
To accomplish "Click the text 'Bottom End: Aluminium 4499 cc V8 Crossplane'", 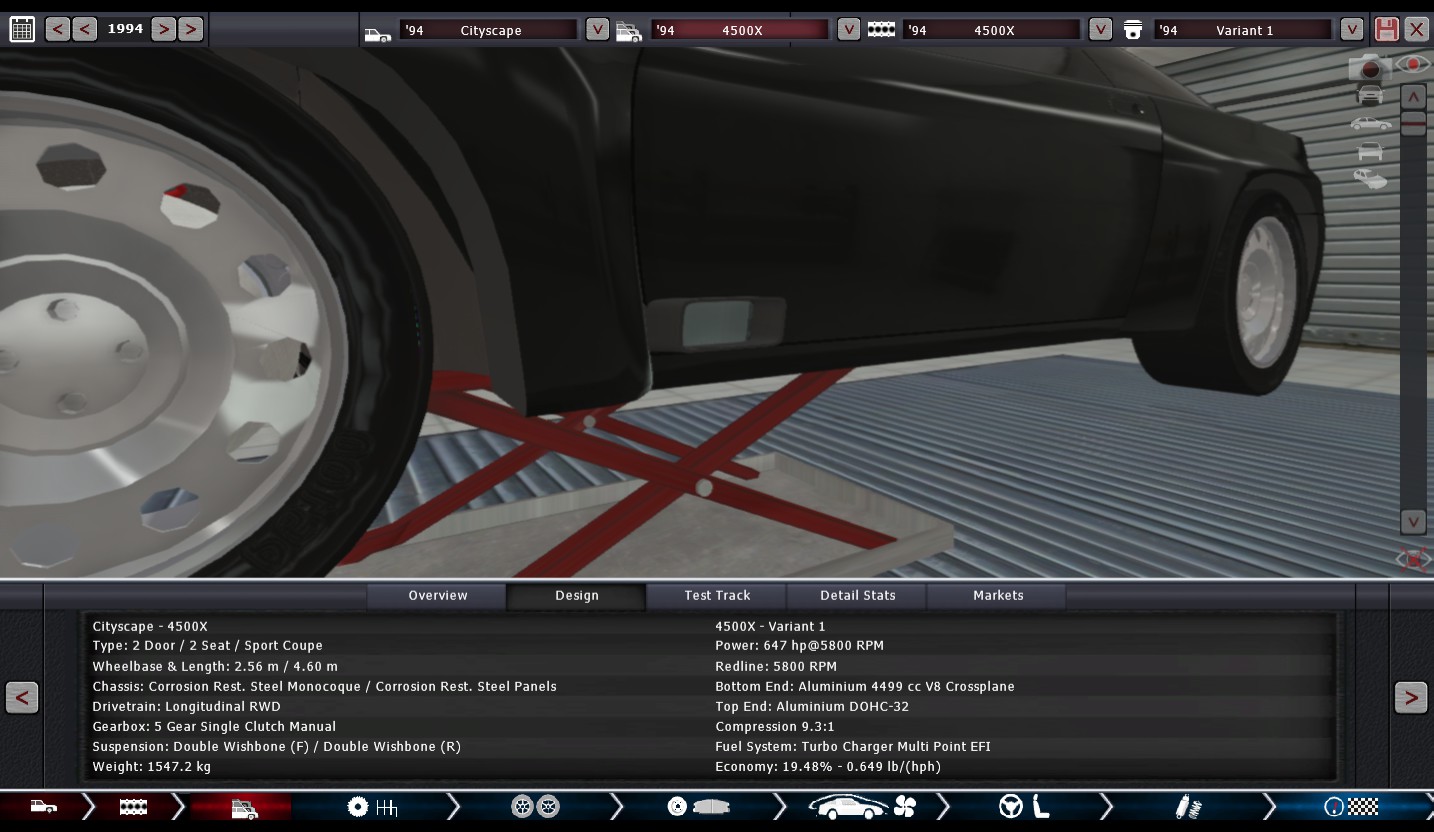I will 865,687.
